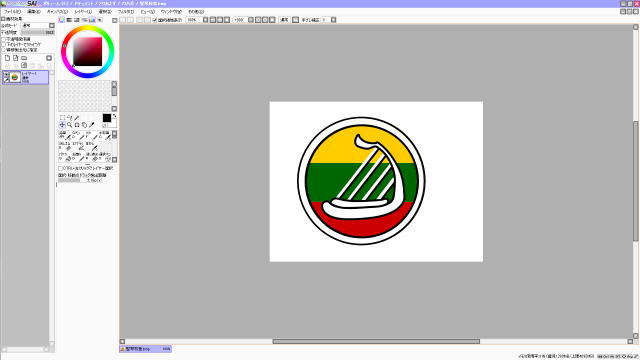Pick the Eyedropper tool
This screenshot has width=640, height=360.
point(92,125)
